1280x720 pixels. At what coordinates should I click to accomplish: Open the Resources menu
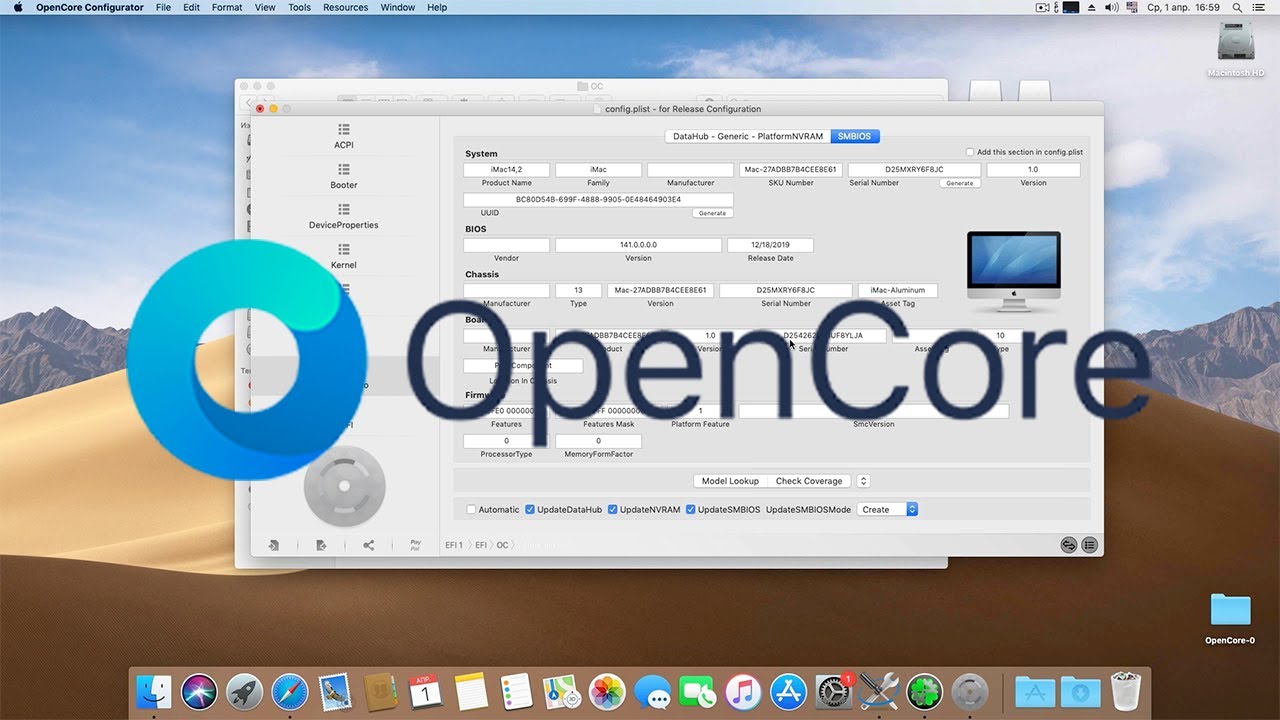pyautogui.click(x=346, y=7)
